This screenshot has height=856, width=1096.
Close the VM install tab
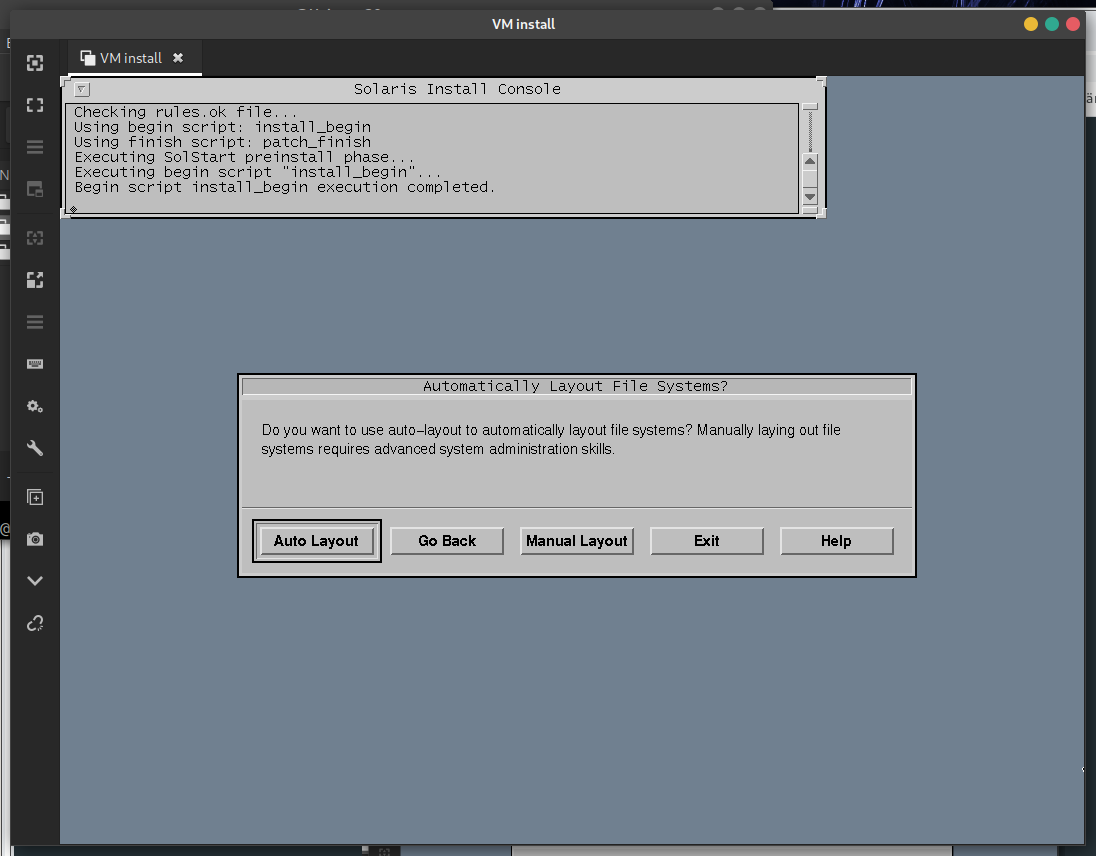pos(178,58)
